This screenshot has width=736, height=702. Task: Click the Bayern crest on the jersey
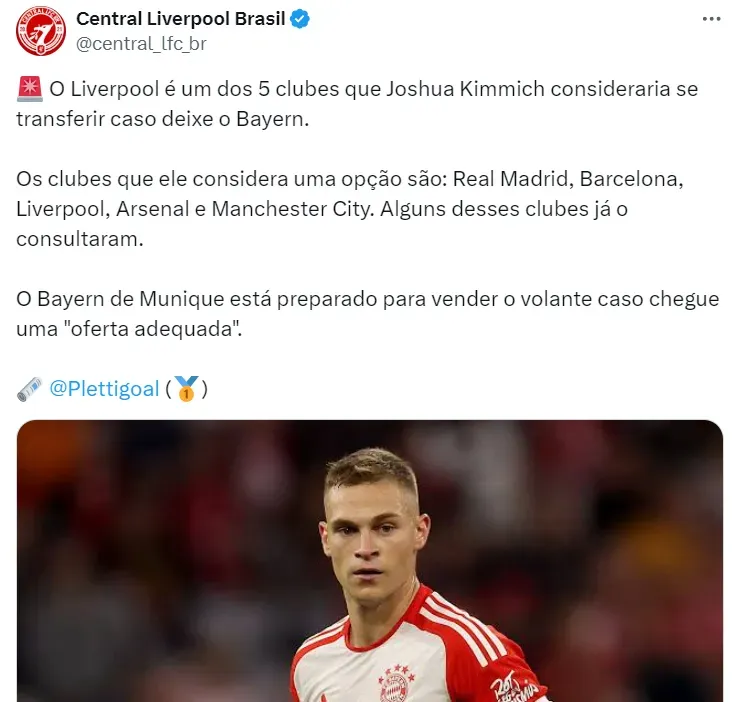coord(396,684)
